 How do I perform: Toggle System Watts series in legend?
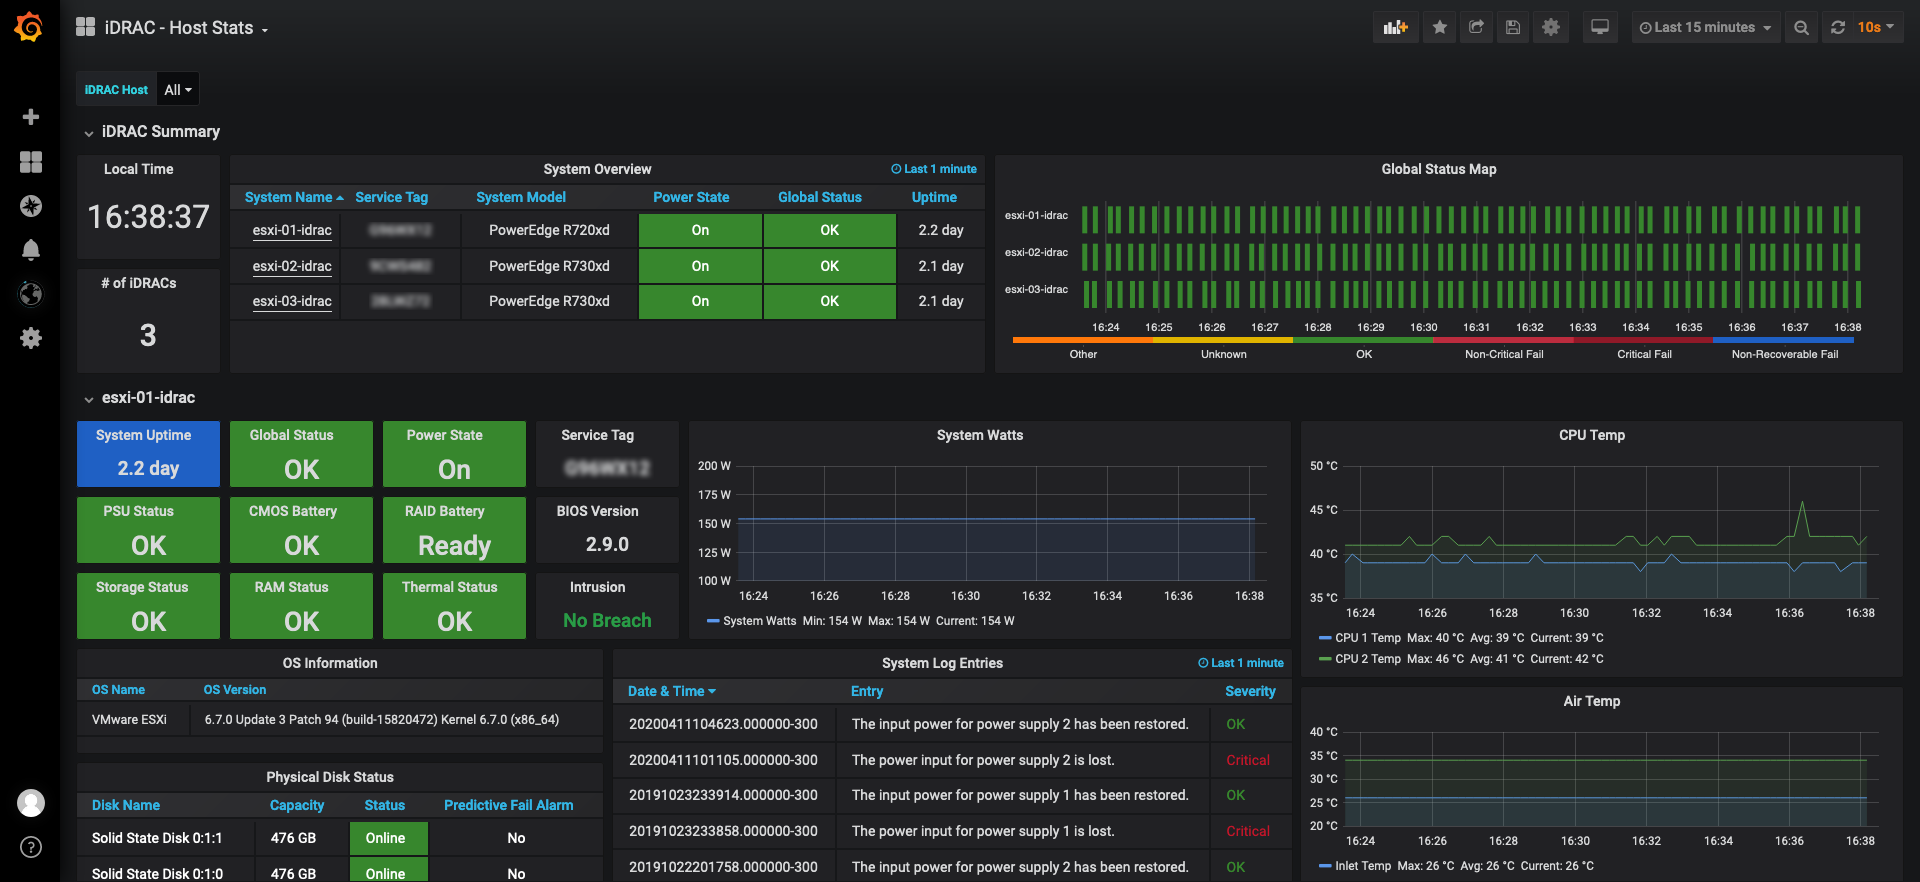click(x=759, y=621)
